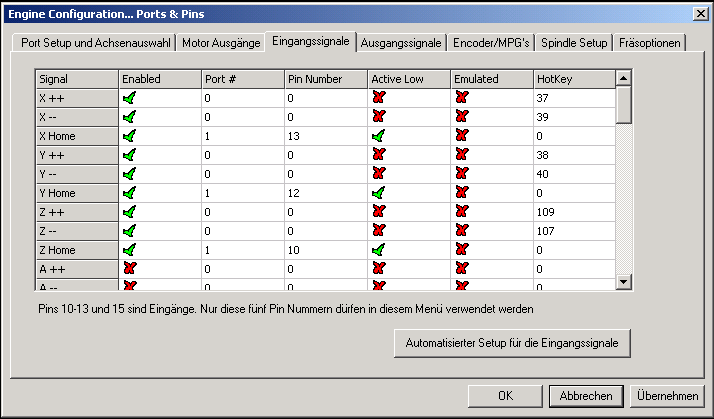This screenshot has width=714, height=419.
Task: Toggle Enabled checkmark for Y Home signal
Action: pos(130,193)
